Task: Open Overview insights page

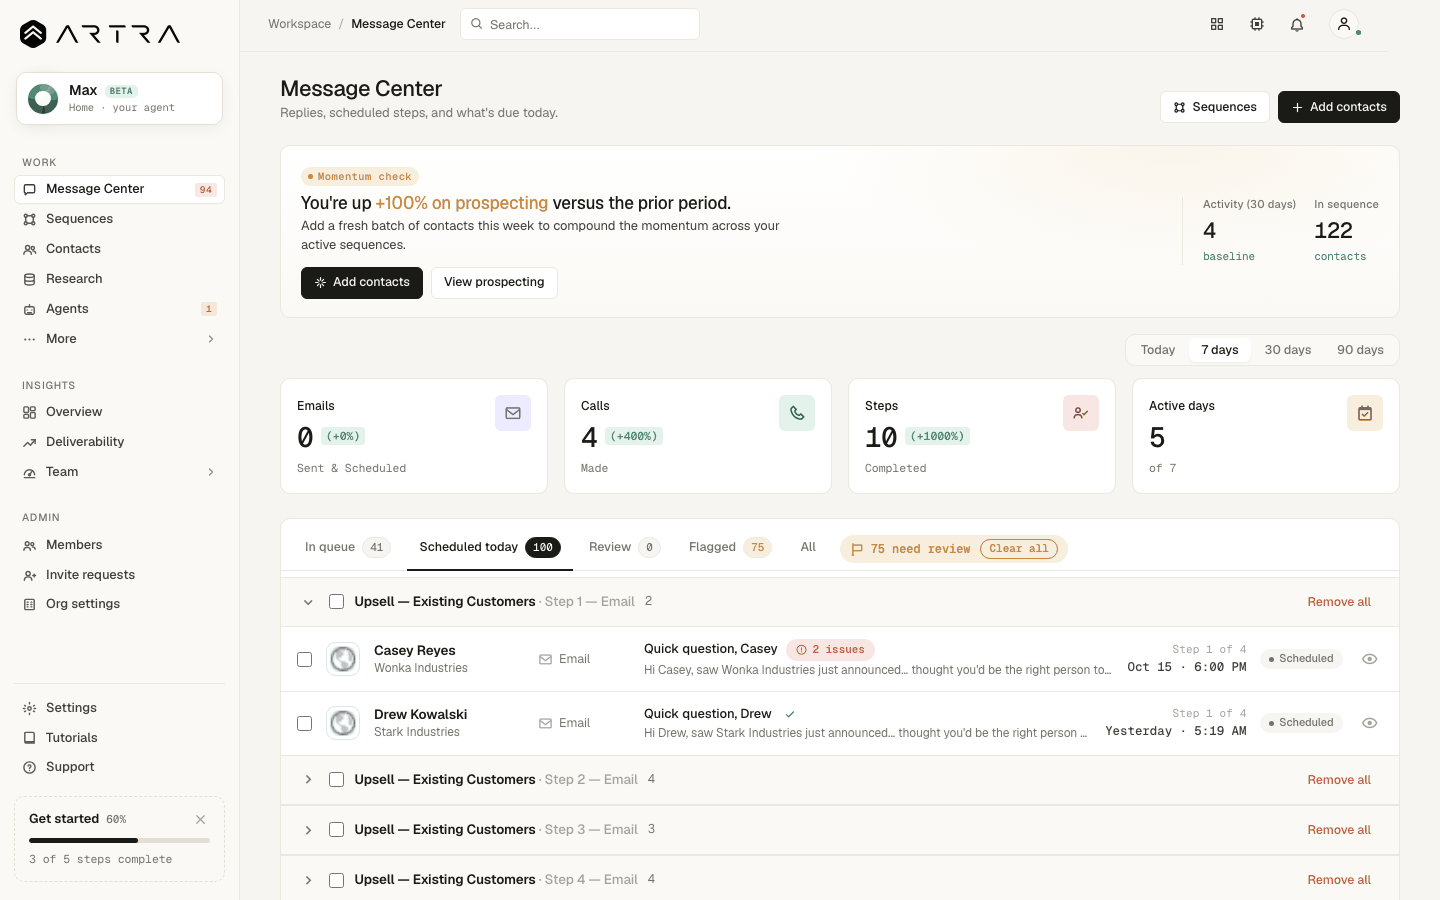Action: (x=119, y=412)
